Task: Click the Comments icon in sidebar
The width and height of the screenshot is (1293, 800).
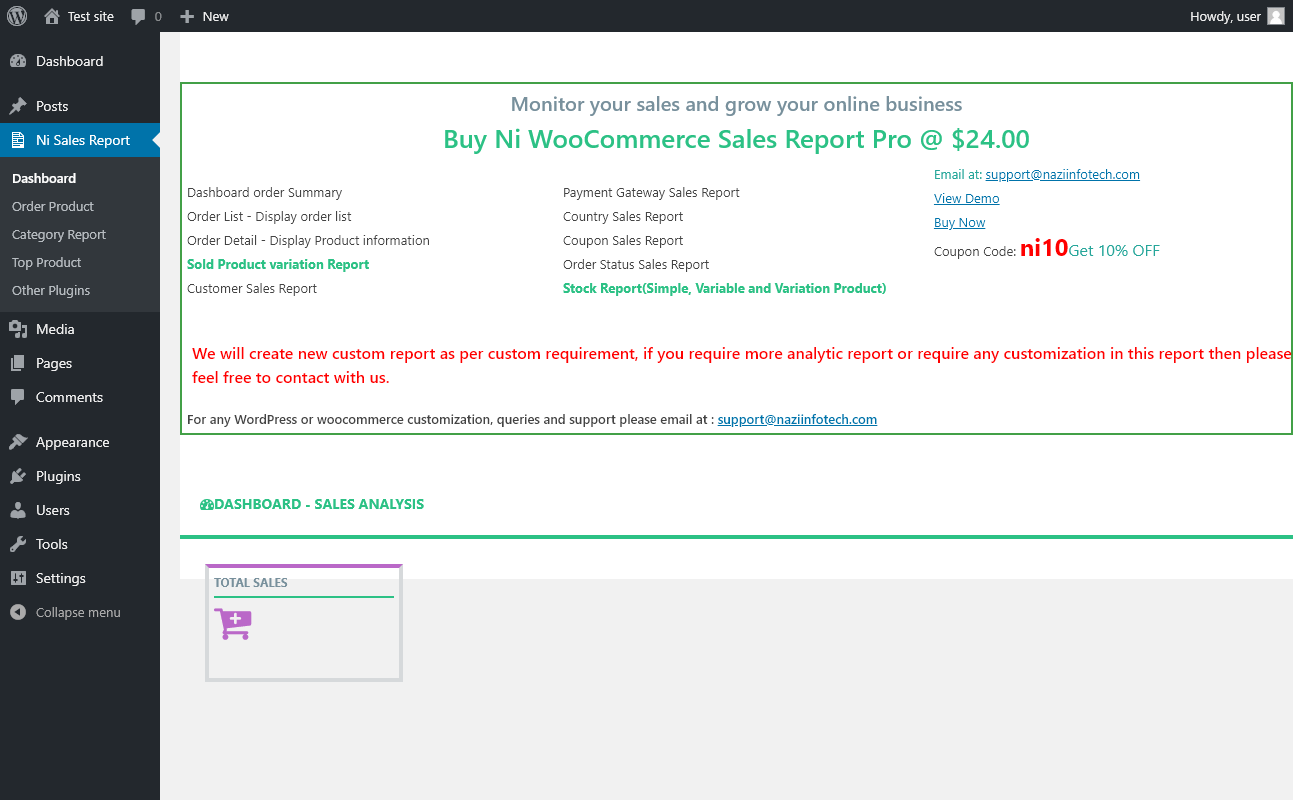Action: point(18,397)
